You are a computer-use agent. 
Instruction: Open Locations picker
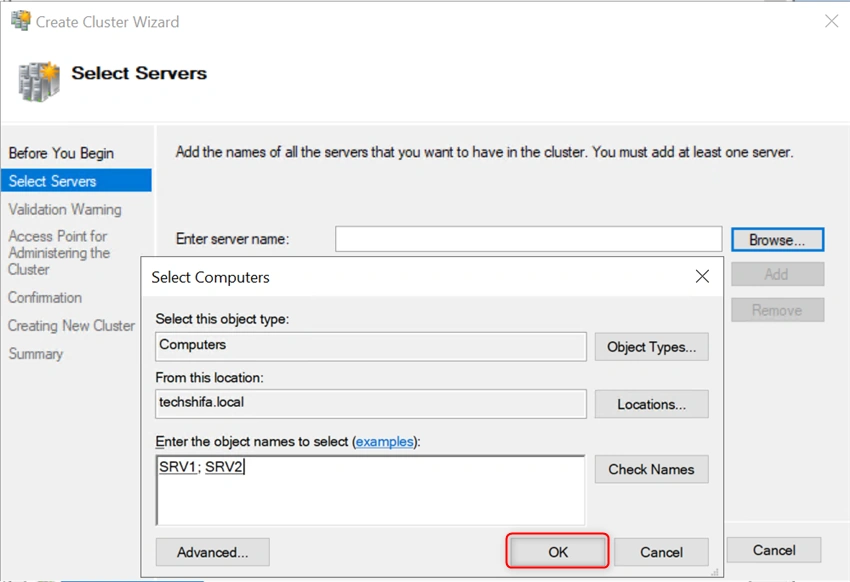651,404
